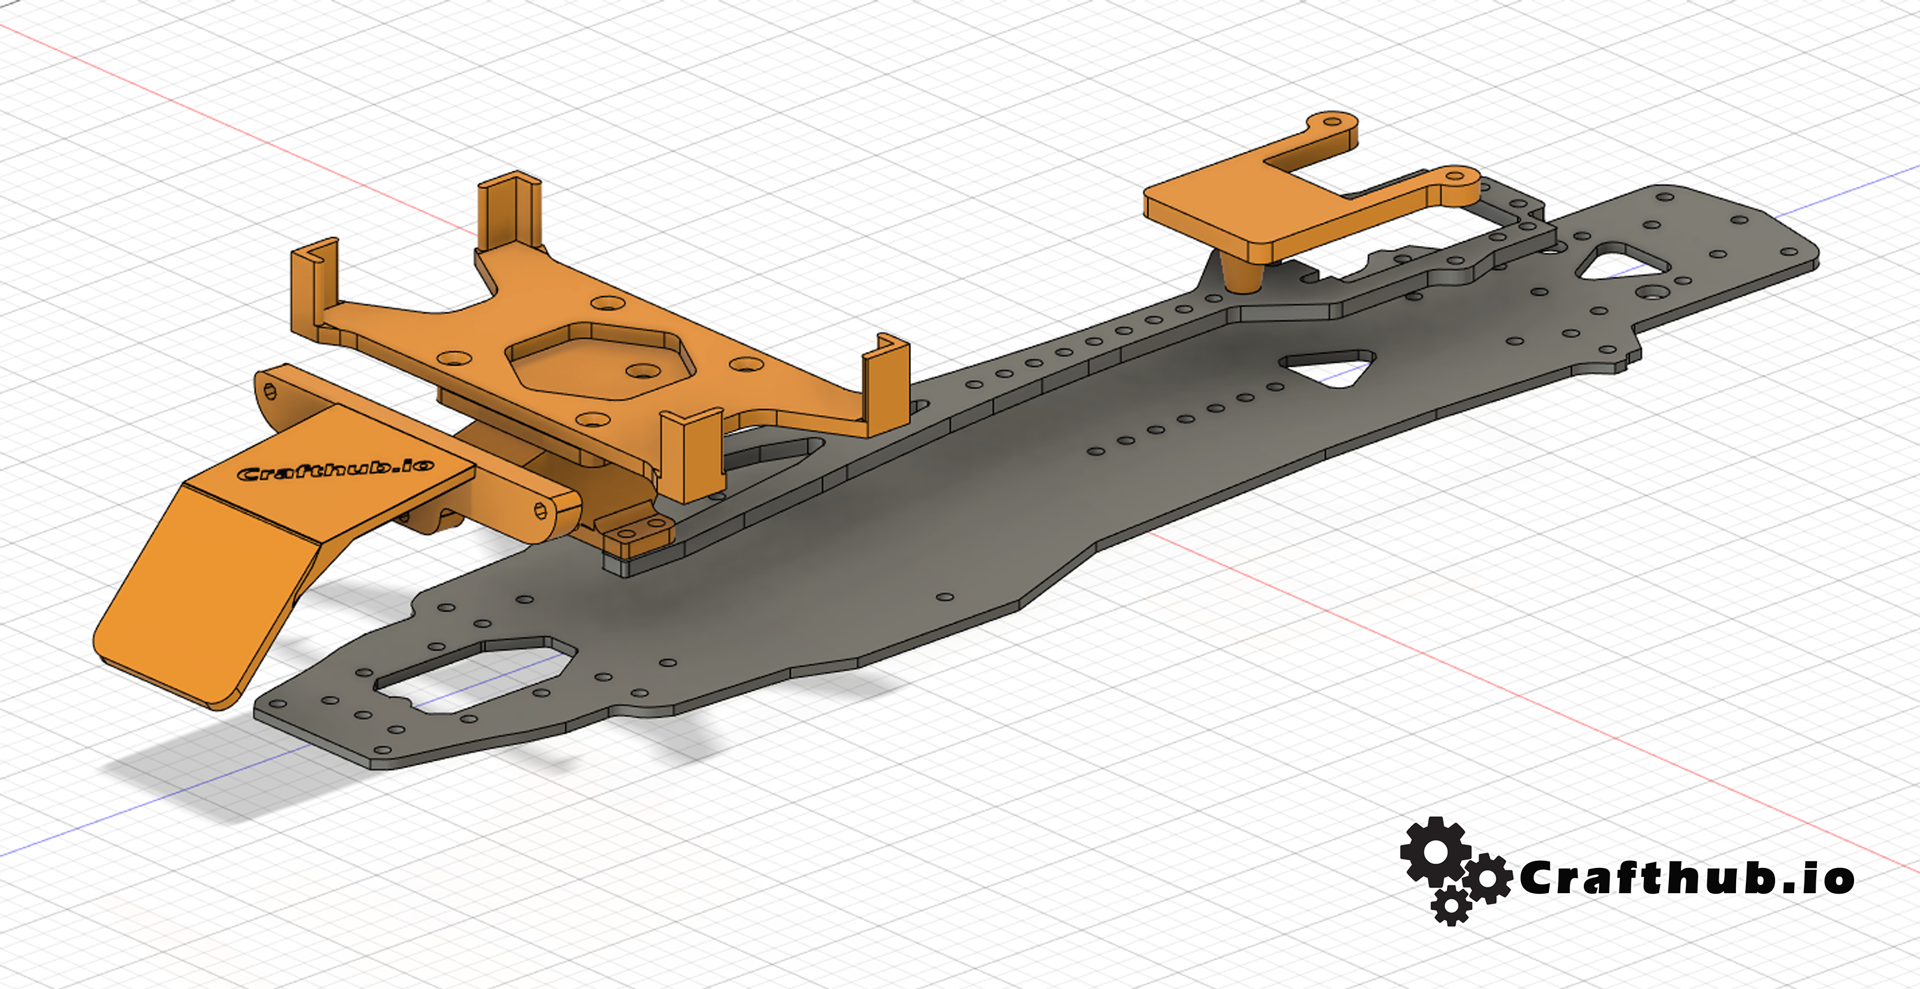Image resolution: width=1920 pixels, height=989 pixels.
Task: Pick the engraved Crafthub.io text on bumper
Action: click(337, 469)
